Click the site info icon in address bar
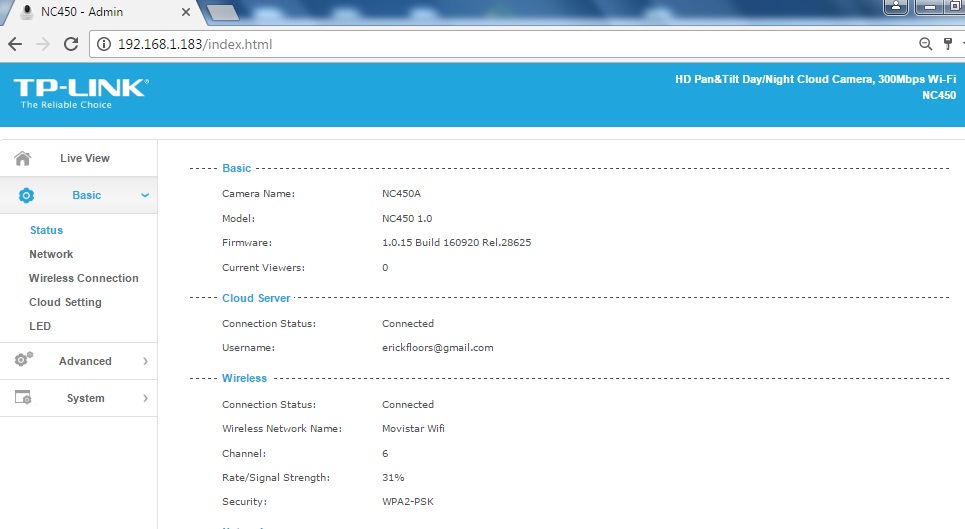Image resolution: width=965 pixels, height=529 pixels. pyautogui.click(x=104, y=44)
